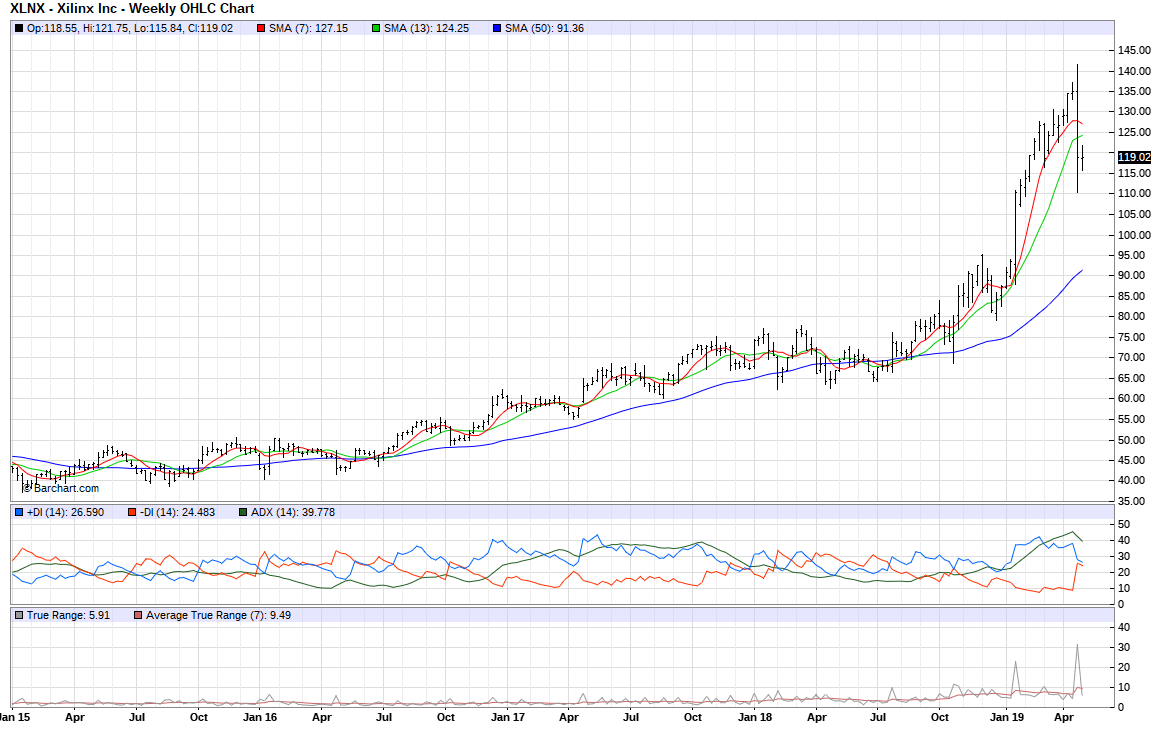This screenshot has width=1156, height=748.
Task: Click the 35.00 price axis label
Action: 1132,501
